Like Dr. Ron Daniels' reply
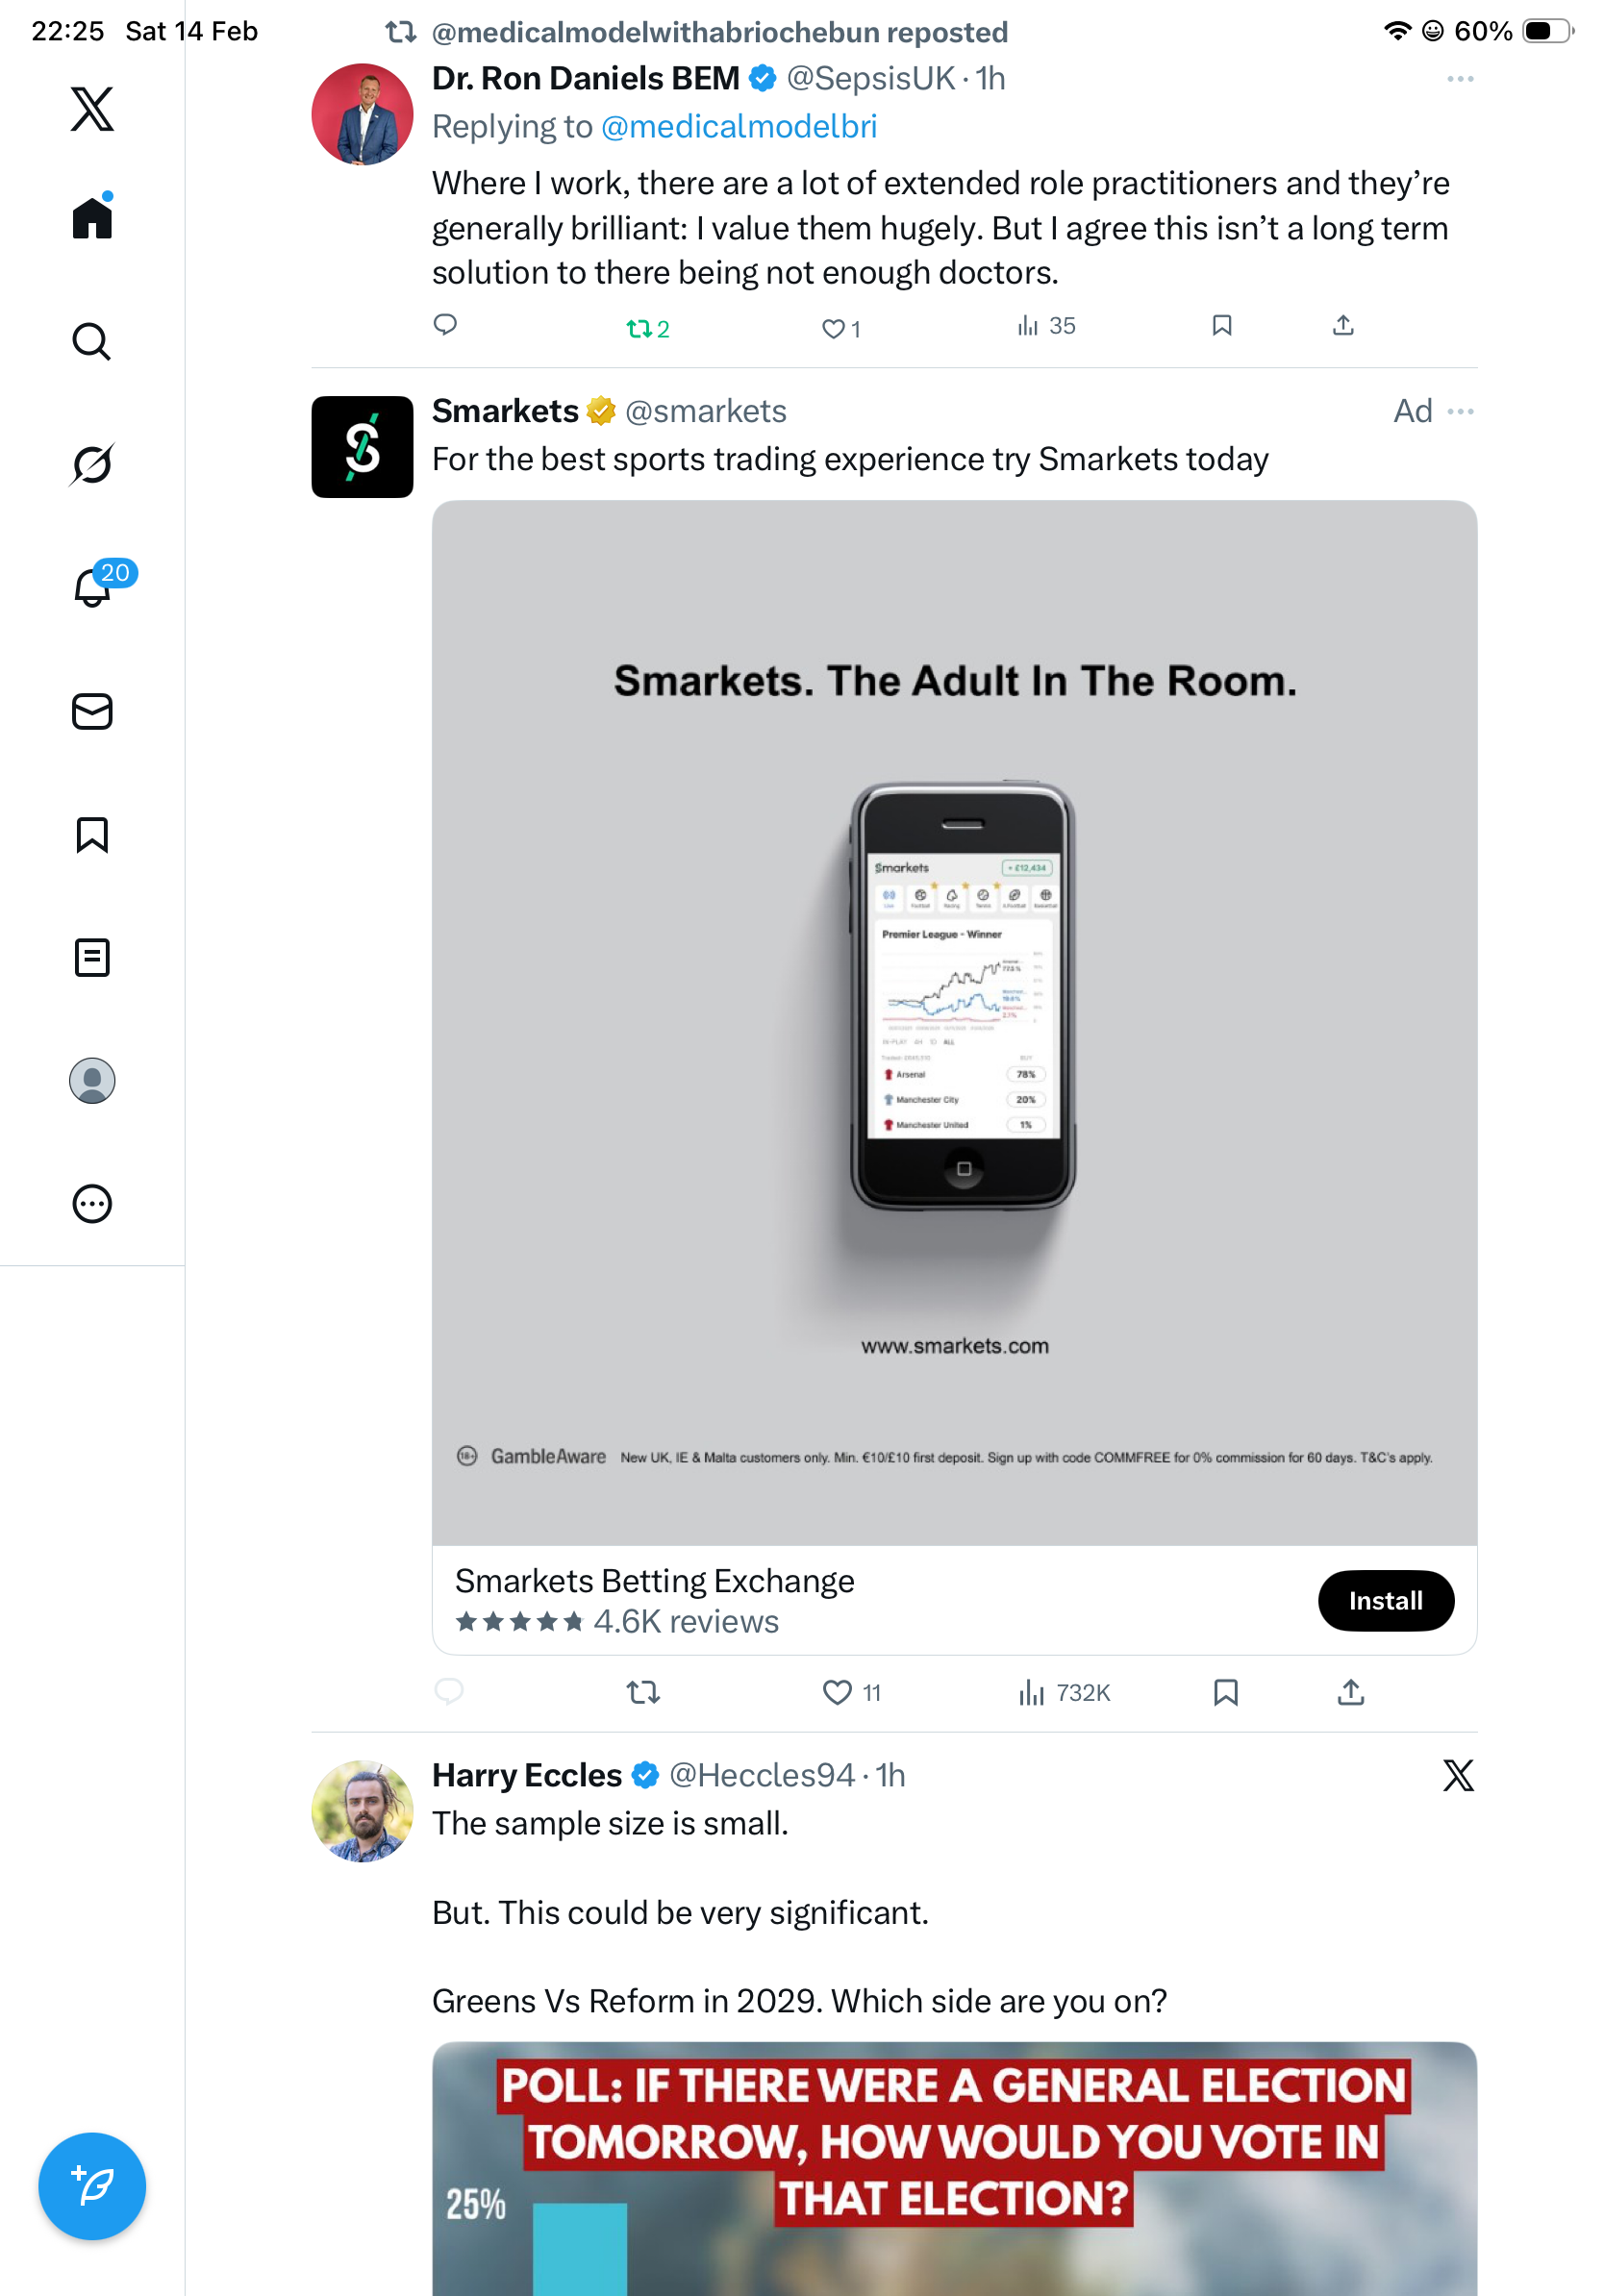 833,328
